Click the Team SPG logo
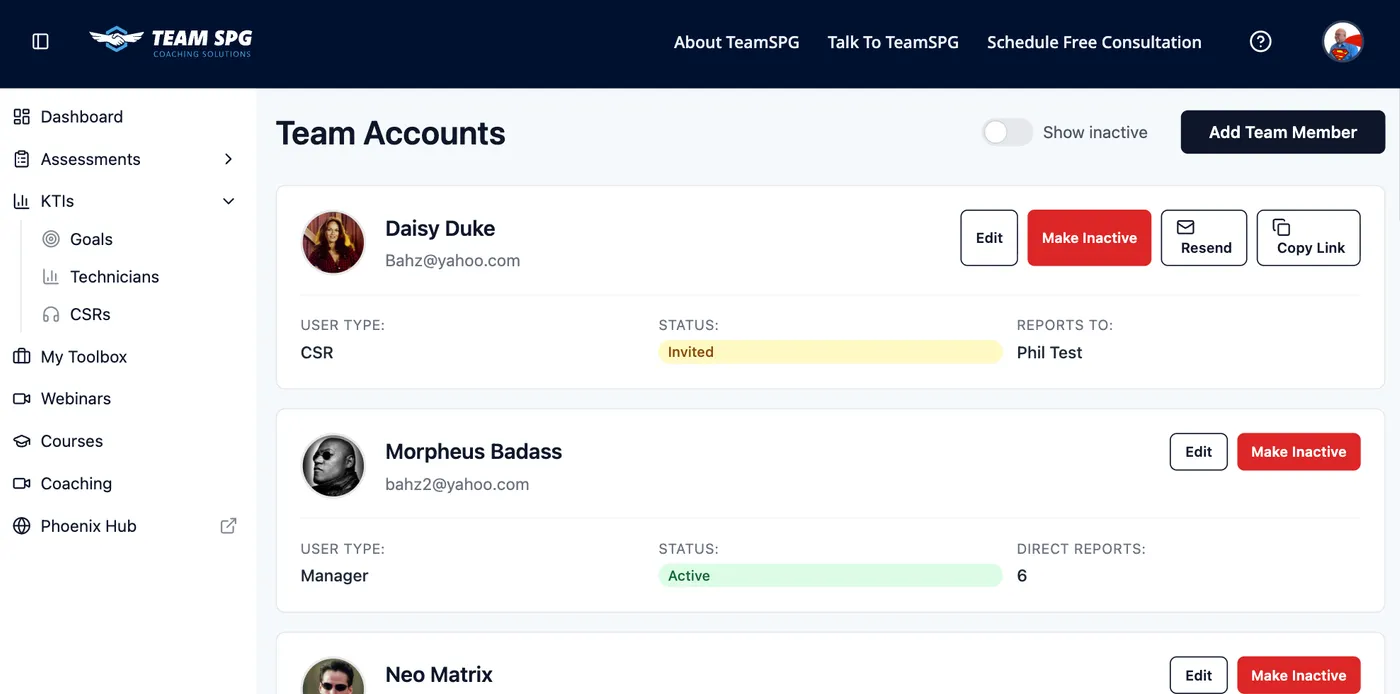This screenshot has height=694, width=1400. pyautogui.click(x=170, y=42)
